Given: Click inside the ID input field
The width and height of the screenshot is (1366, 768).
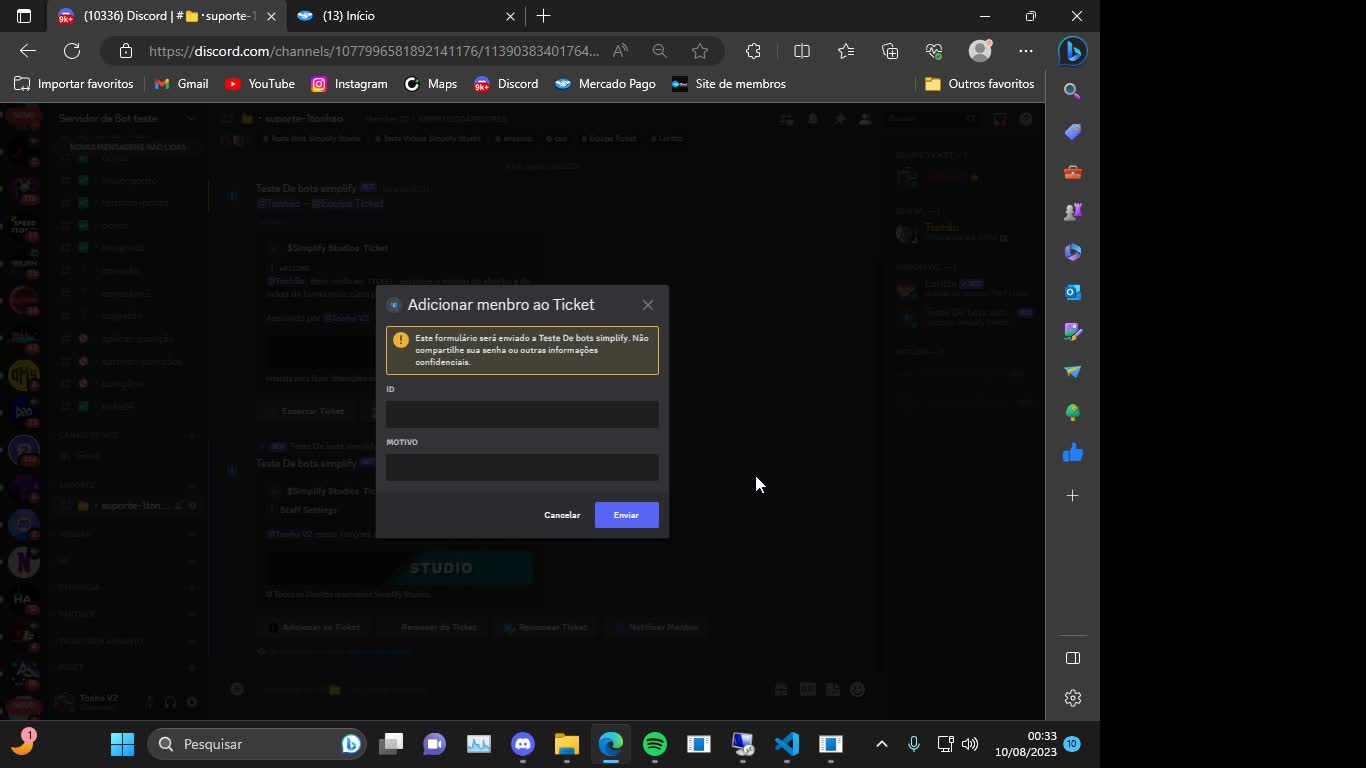Looking at the screenshot, I should [521, 414].
